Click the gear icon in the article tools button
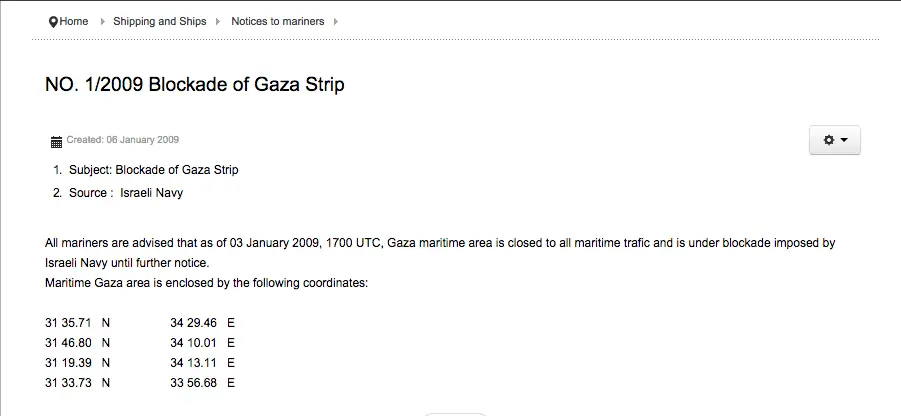 coord(828,141)
